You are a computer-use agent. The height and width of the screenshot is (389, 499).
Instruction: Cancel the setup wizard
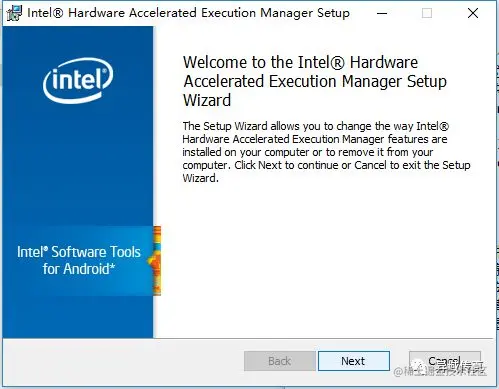click(x=445, y=361)
